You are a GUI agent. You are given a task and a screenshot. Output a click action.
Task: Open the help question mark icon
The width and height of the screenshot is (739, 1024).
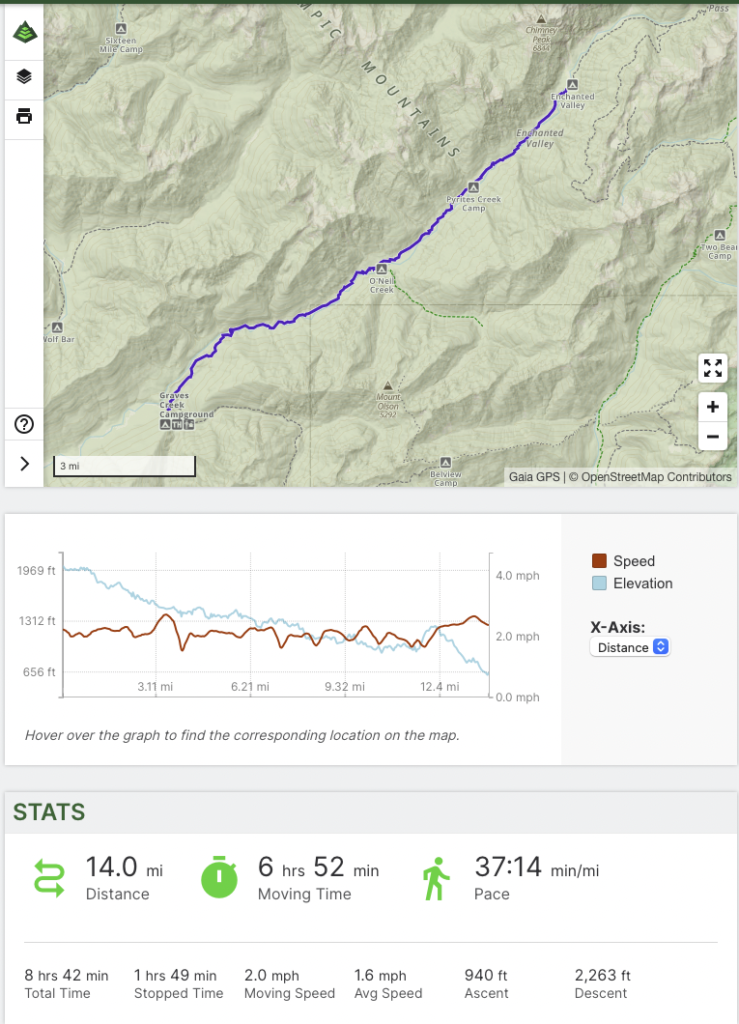(24, 424)
